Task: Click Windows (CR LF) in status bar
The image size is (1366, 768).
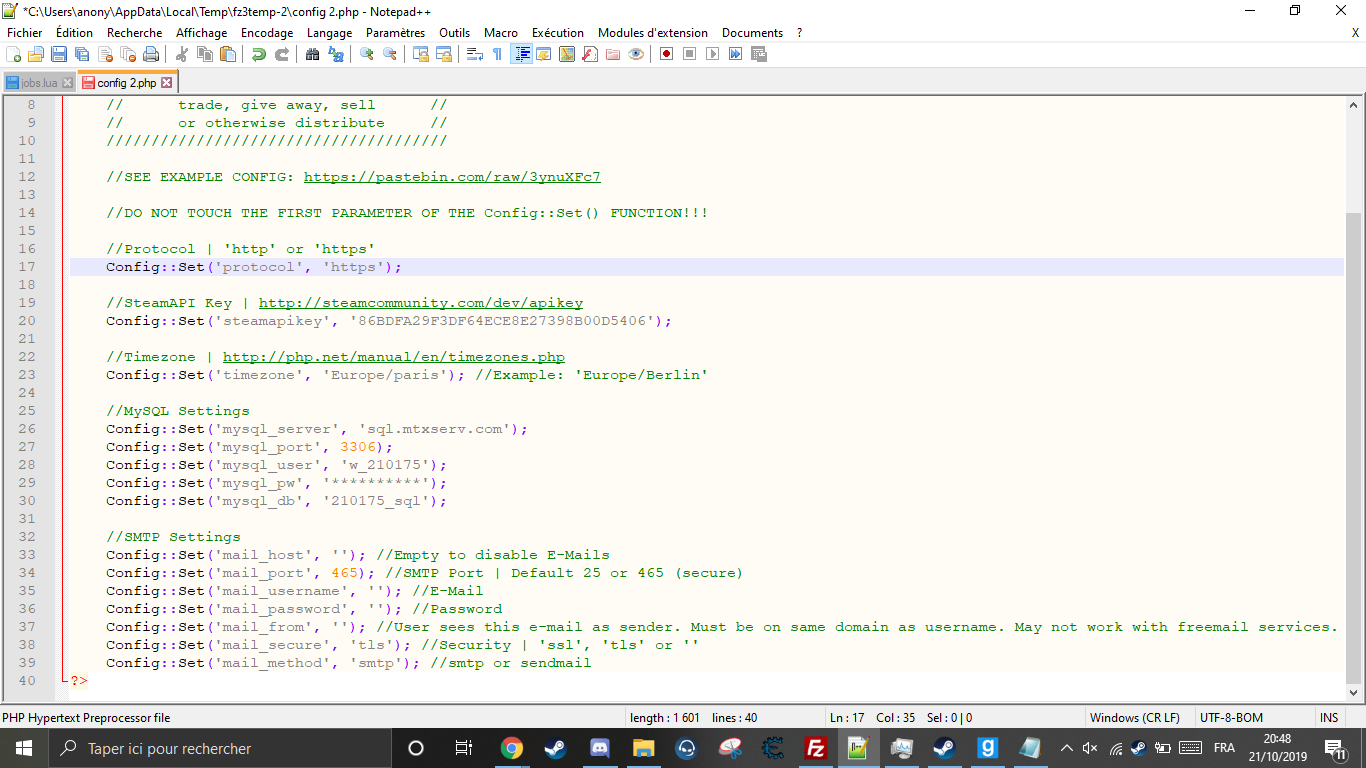Action: 1134,718
